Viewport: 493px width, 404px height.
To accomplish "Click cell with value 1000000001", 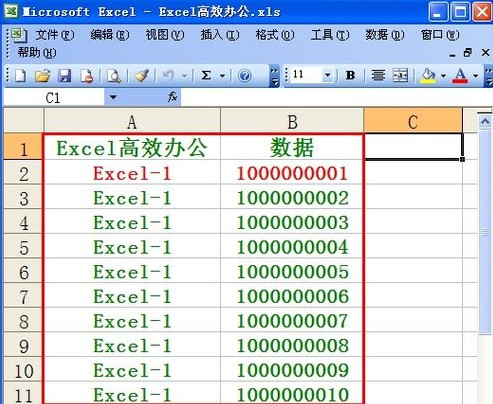I will click(x=292, y=172).
